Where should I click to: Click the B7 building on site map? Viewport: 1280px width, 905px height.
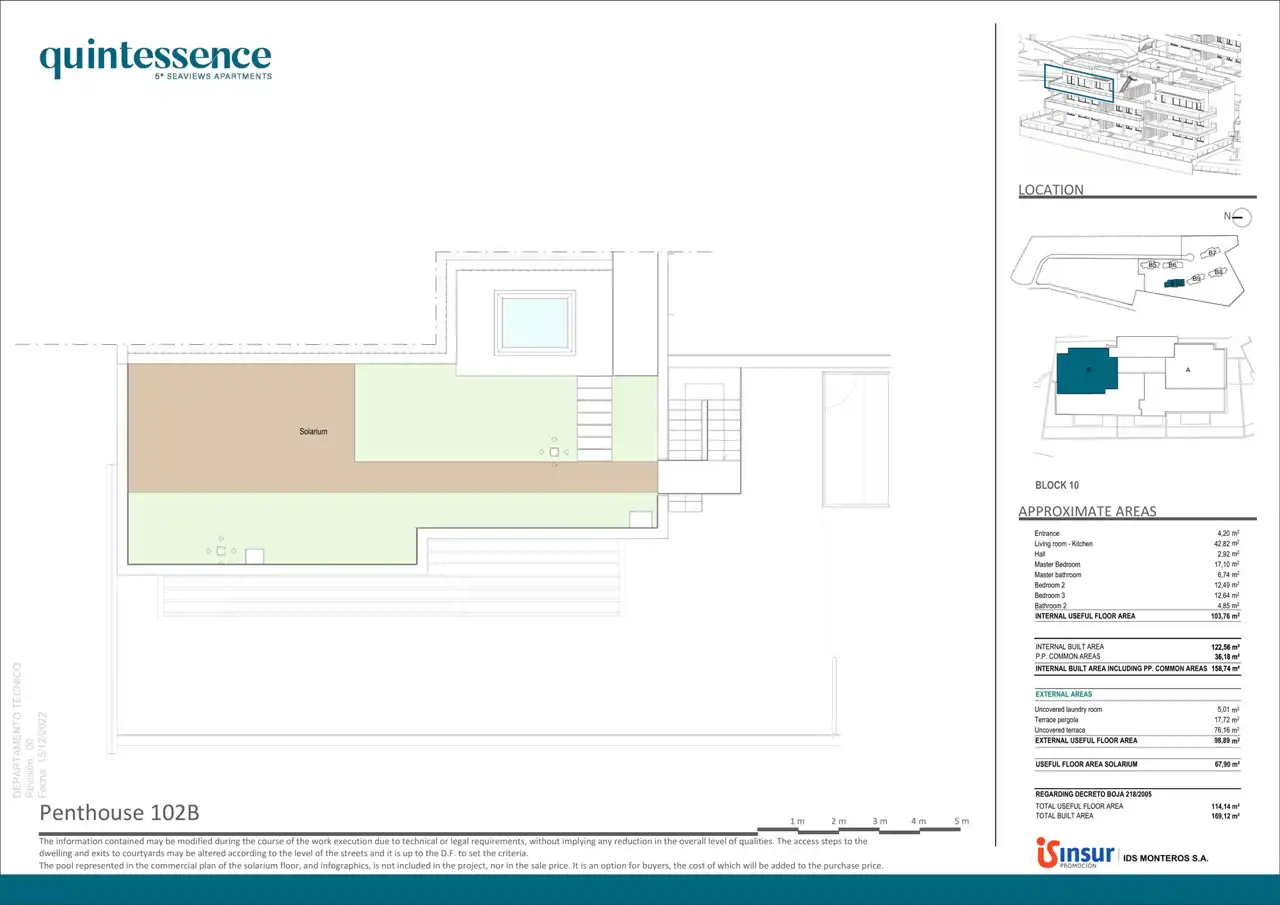[x=1211, y=253]
